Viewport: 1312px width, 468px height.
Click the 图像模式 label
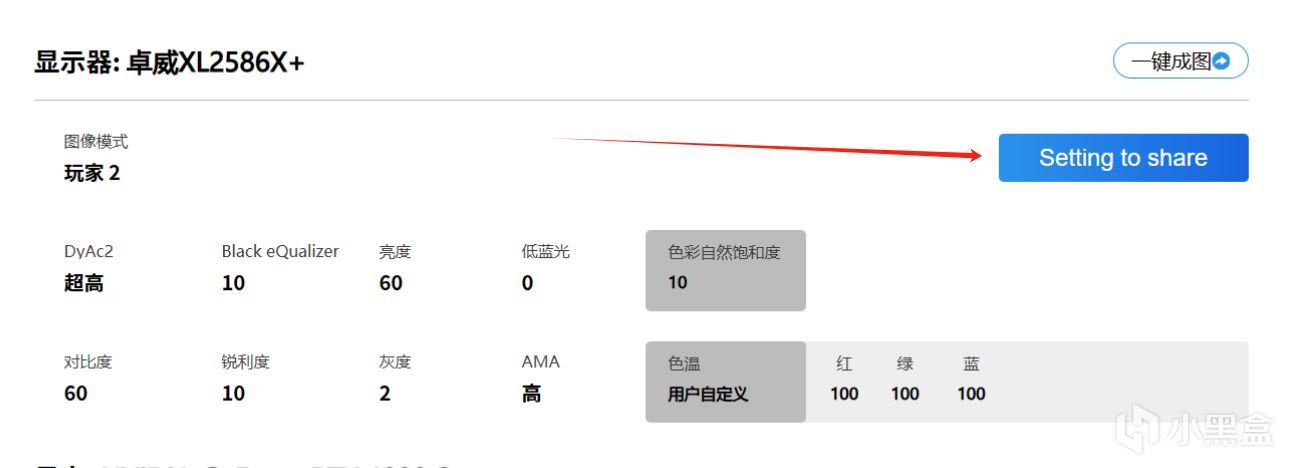coord(96,142)
